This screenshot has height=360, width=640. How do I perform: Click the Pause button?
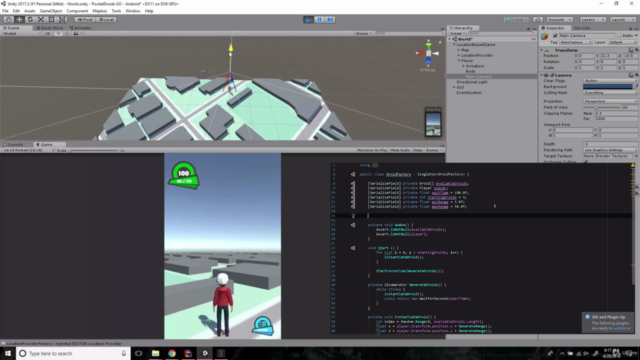coord(320,20)
